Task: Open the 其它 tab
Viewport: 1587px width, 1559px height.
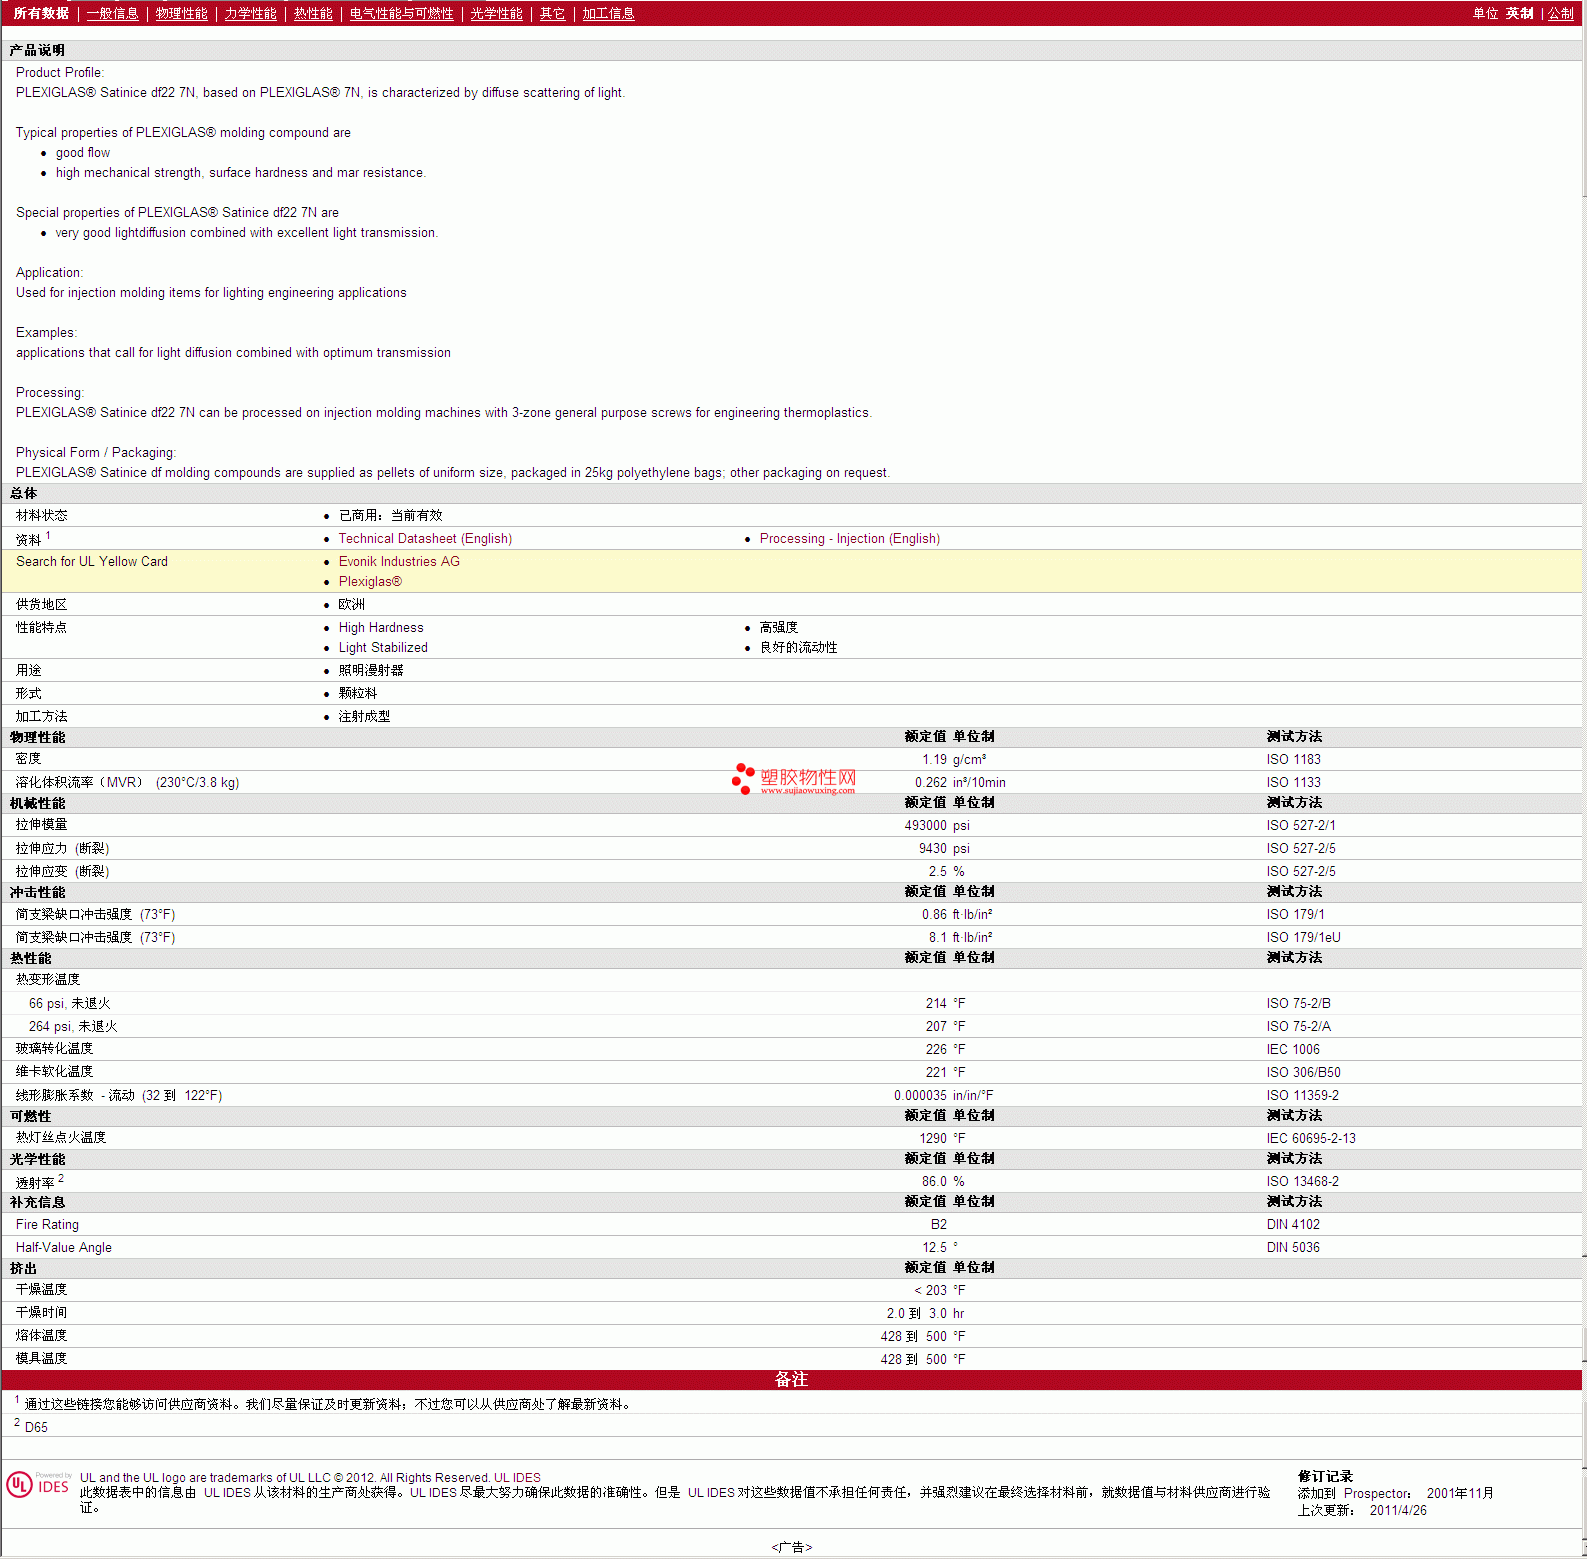Action: pos(553,14)
